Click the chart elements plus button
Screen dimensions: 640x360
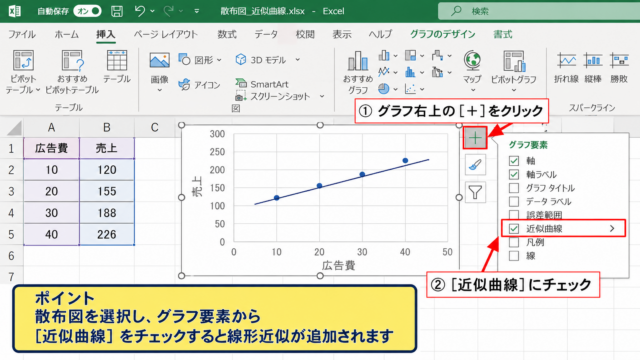[475, 138]
